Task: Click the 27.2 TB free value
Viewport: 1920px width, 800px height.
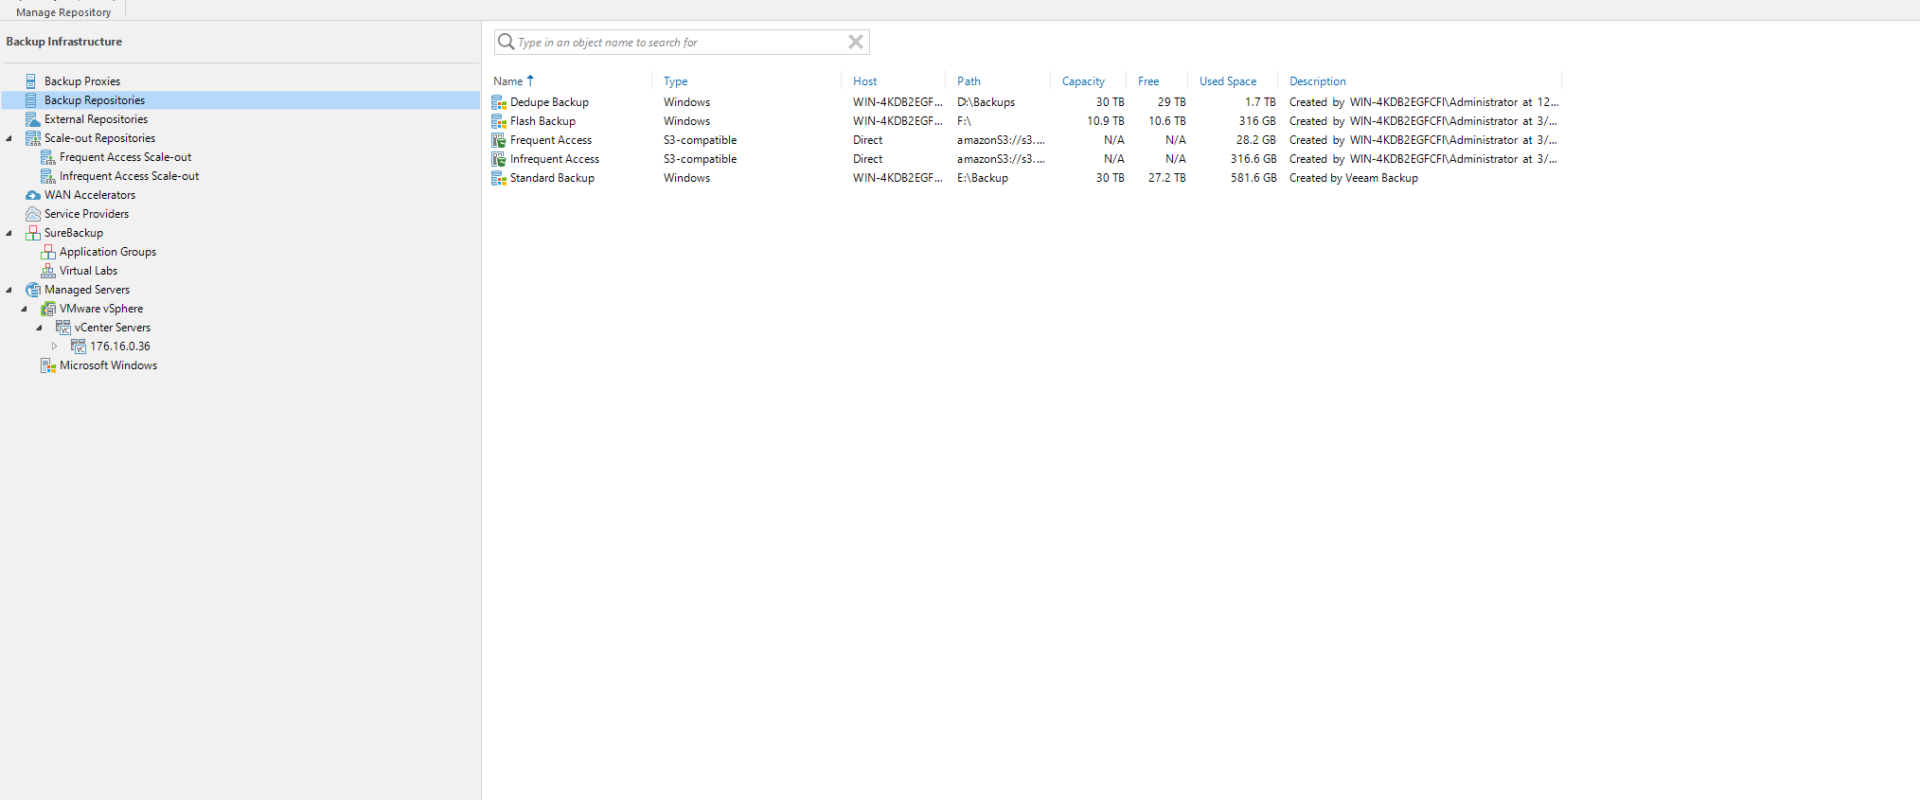Action: point(1167,178)
